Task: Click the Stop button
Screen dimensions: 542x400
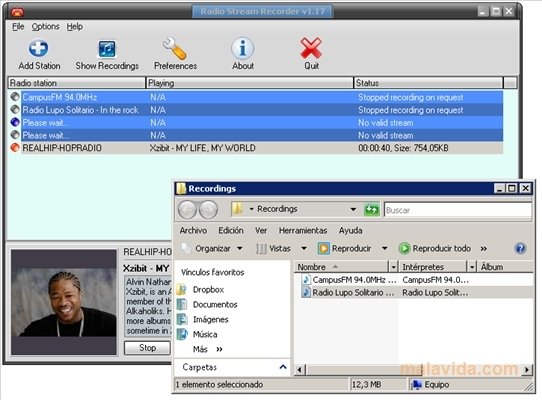Action: [147, 348]
